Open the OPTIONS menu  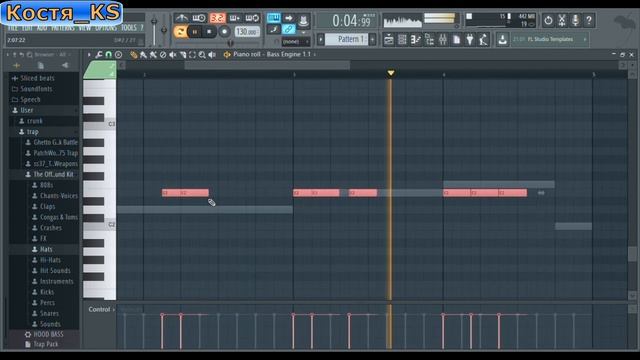click(x=106, y=28)
